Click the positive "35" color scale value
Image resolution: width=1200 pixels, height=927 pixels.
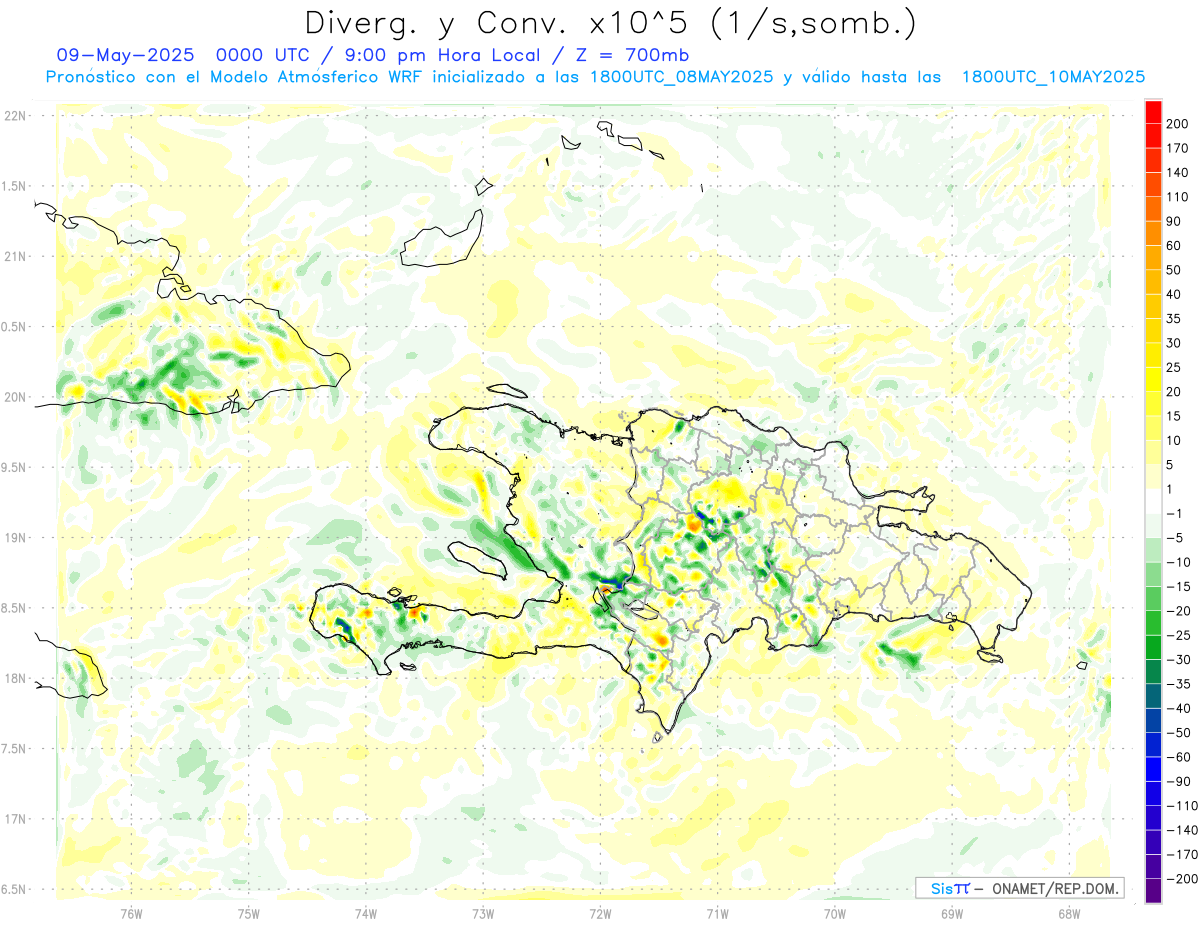click(1174, 319)
